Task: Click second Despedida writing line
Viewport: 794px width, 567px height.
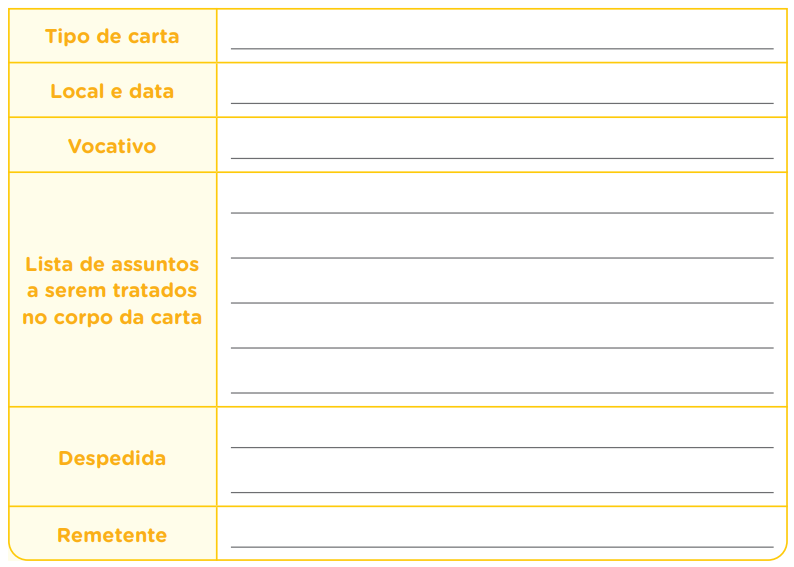Action: point(502,492)
